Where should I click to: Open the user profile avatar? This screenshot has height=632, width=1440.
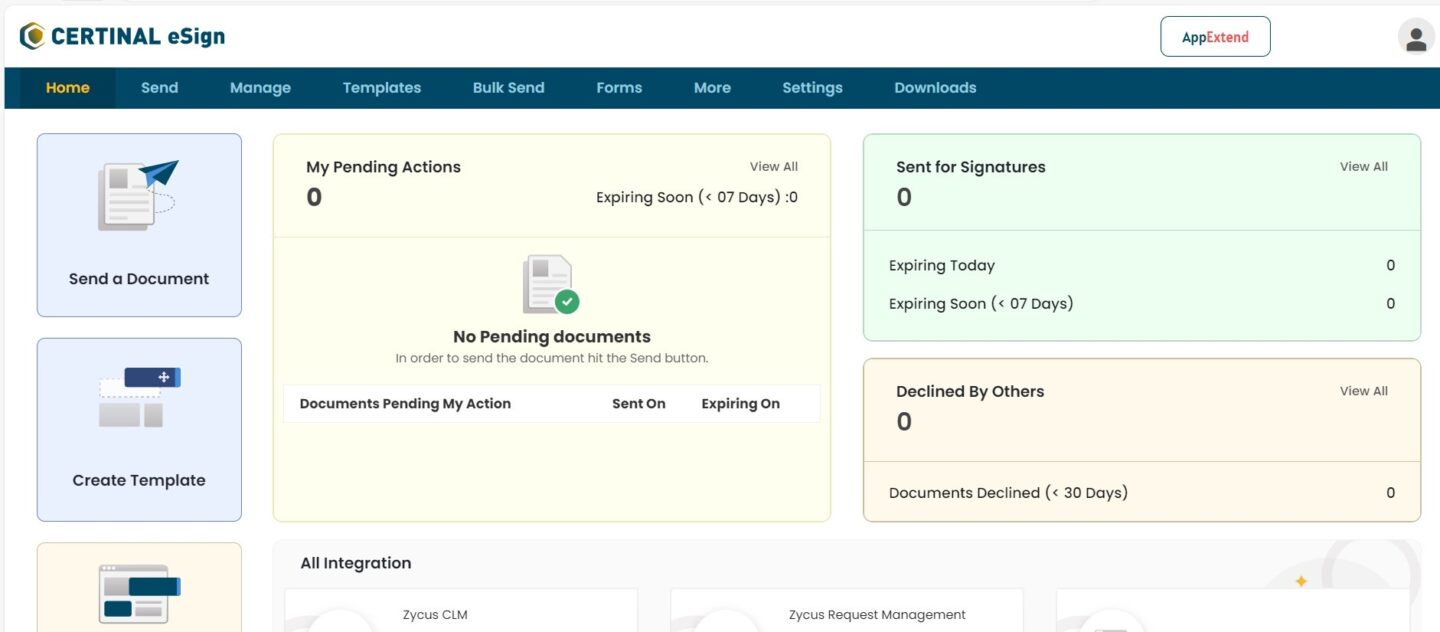[x=1416, y=38]
